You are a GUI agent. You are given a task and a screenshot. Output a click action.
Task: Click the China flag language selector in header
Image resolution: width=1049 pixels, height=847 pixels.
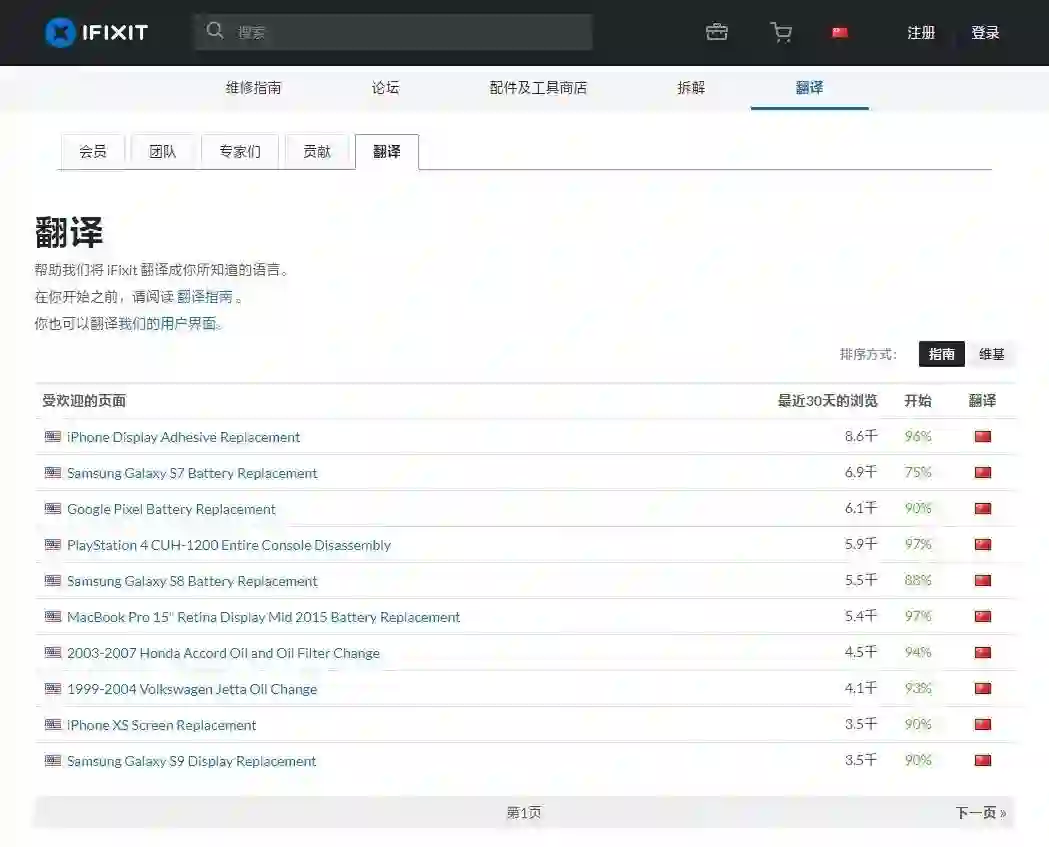(840, 32)
